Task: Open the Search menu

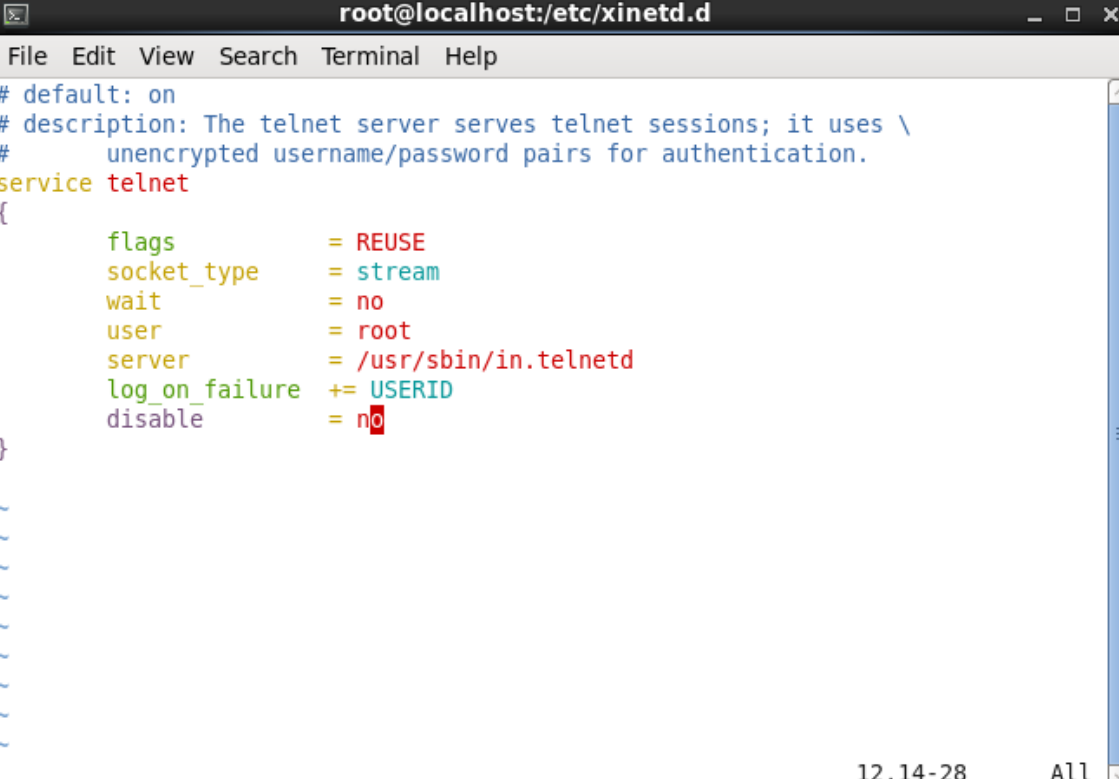Action: click(x=258, y=56)
